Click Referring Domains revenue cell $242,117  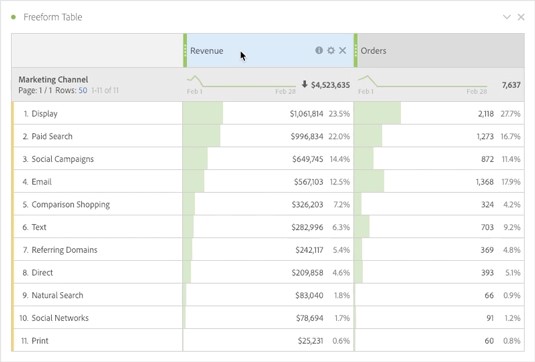tap(309, 250)
